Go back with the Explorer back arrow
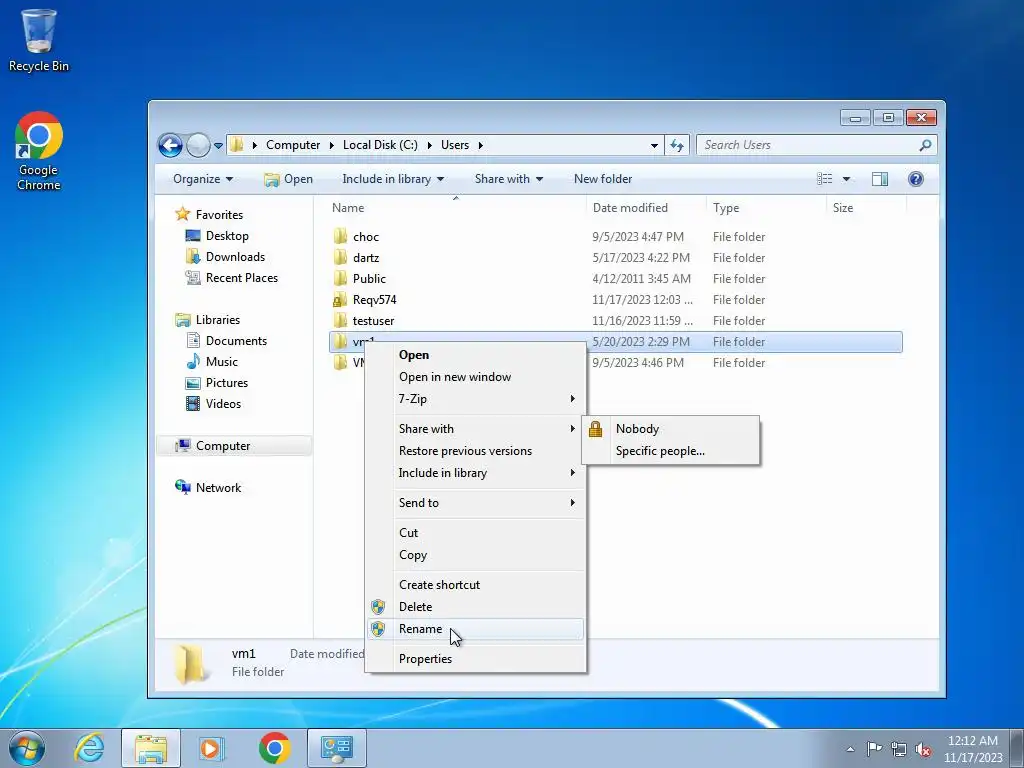This screenshot has height=768, width=1024. (x=170, y=145)
